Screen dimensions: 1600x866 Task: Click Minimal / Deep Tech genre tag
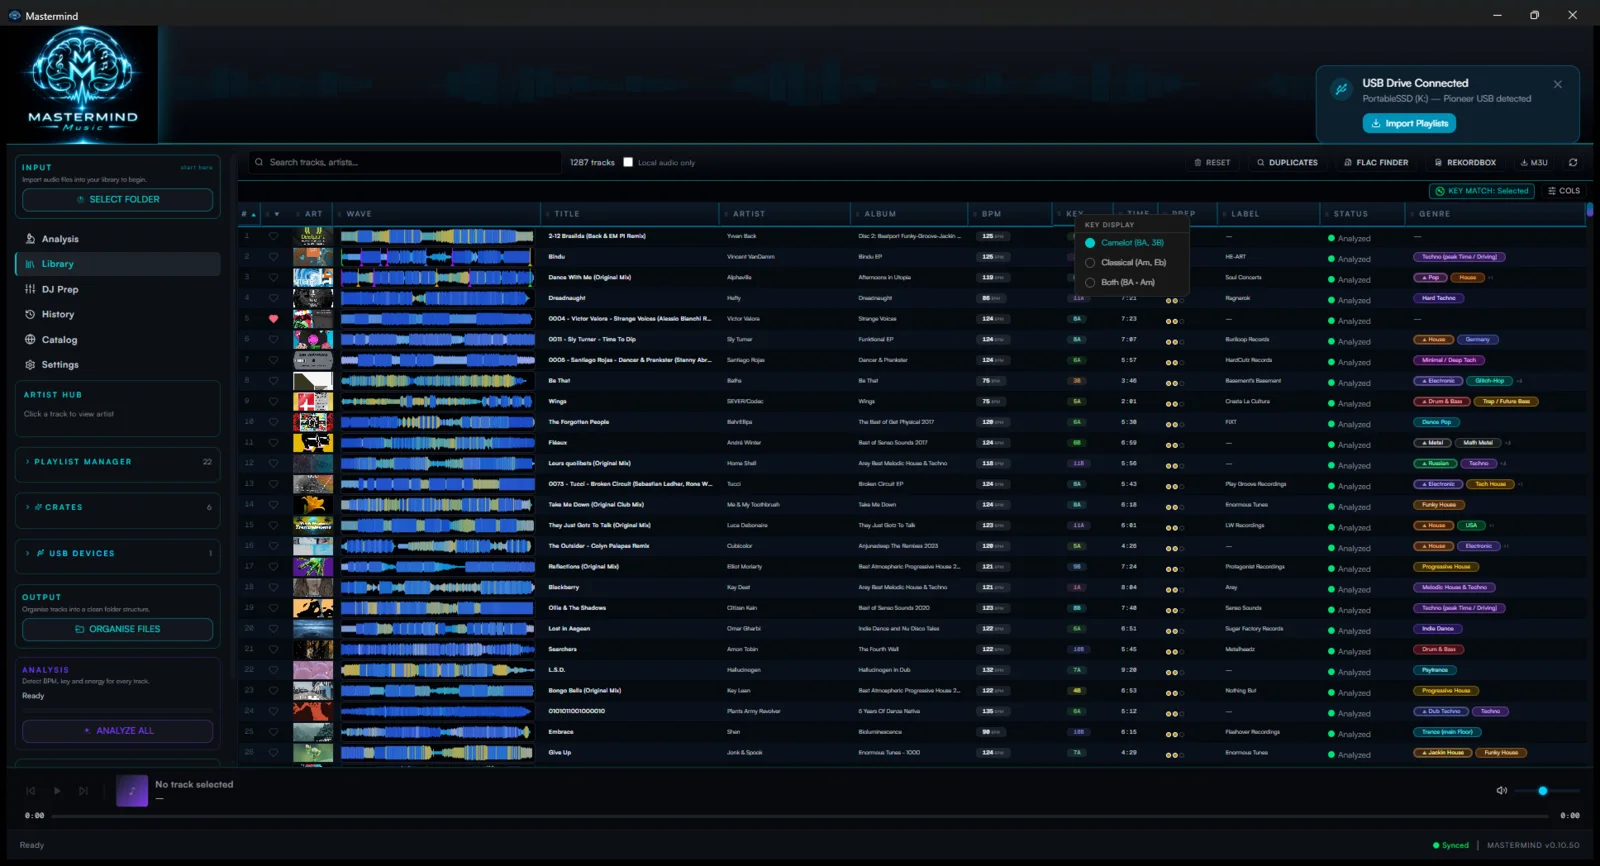pos(1449,360)
